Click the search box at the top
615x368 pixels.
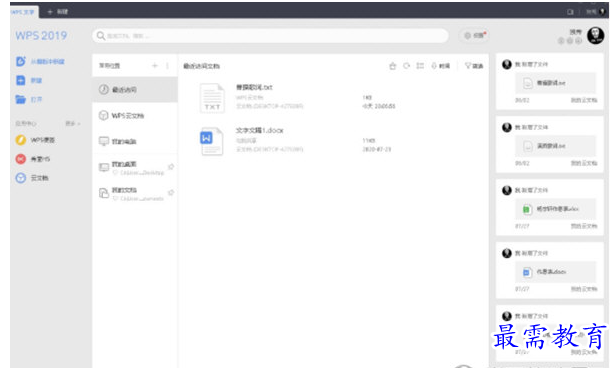pyautogui.click(x=270, y=36)
